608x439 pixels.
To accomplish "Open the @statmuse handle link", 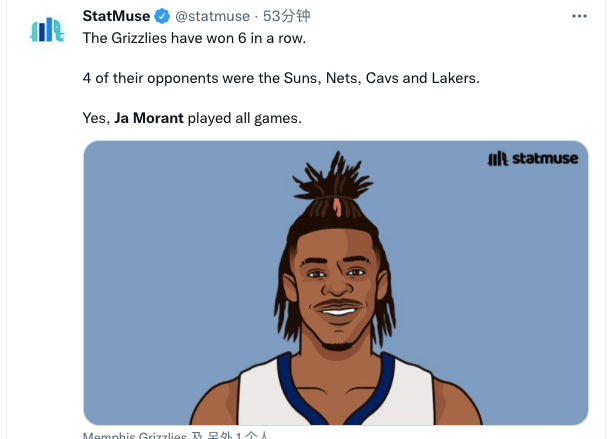I will pyautogui.click(x=212, y=16).
